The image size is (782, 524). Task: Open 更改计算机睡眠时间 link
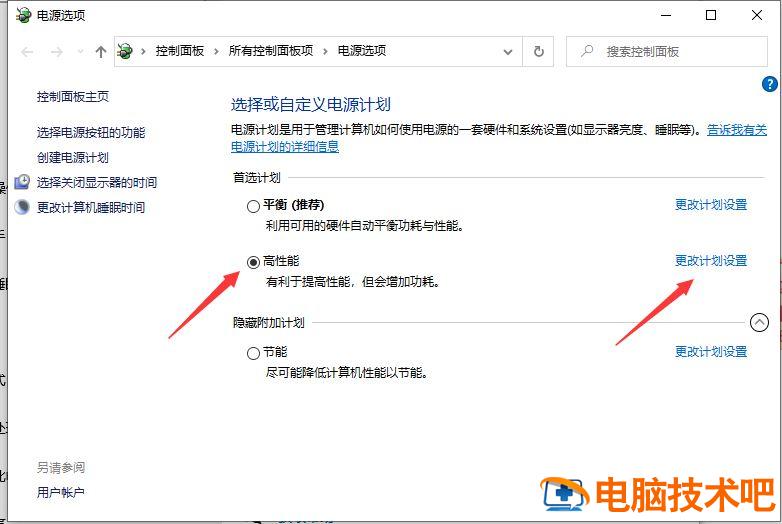click(x=91, y=207)
